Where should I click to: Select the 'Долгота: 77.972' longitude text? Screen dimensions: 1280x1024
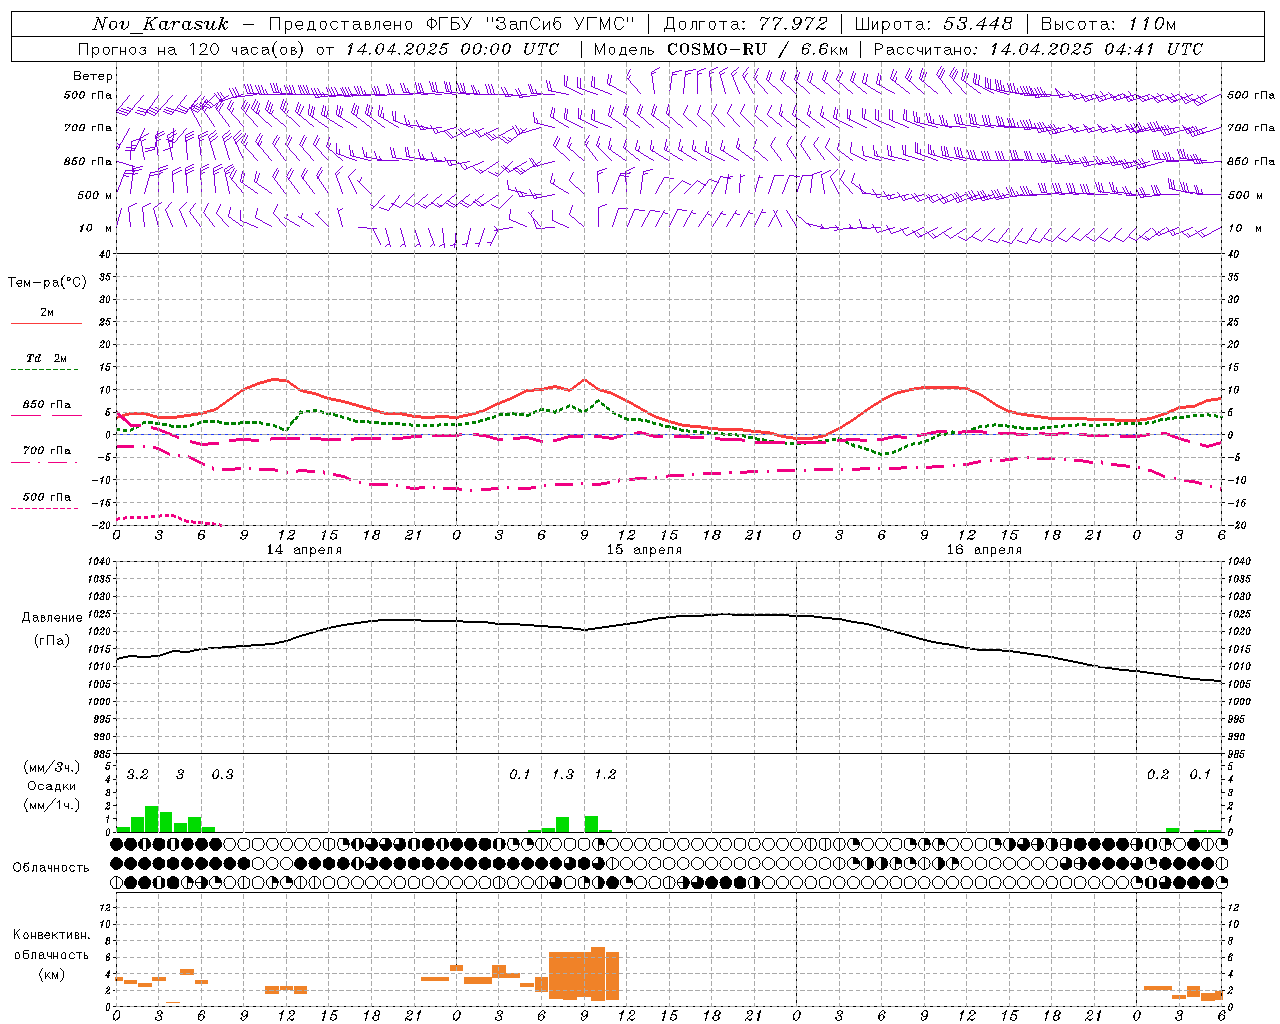(x=746, y=24)
